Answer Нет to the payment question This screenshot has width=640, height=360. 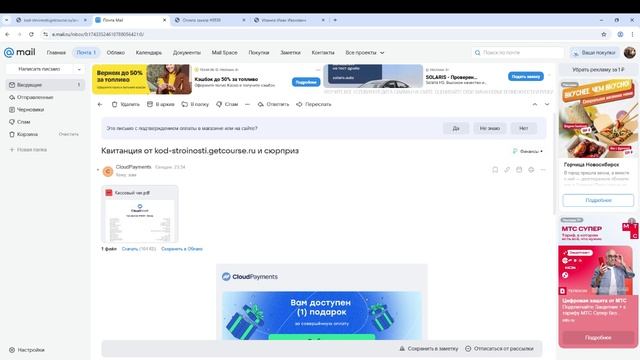(524, 128)
